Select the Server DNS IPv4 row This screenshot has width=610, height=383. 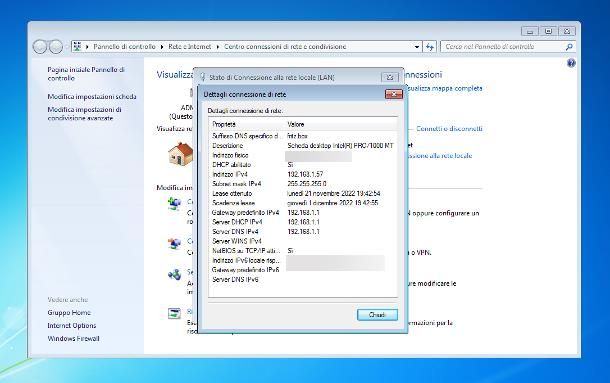pyautogui.click(x=303, y=232)
